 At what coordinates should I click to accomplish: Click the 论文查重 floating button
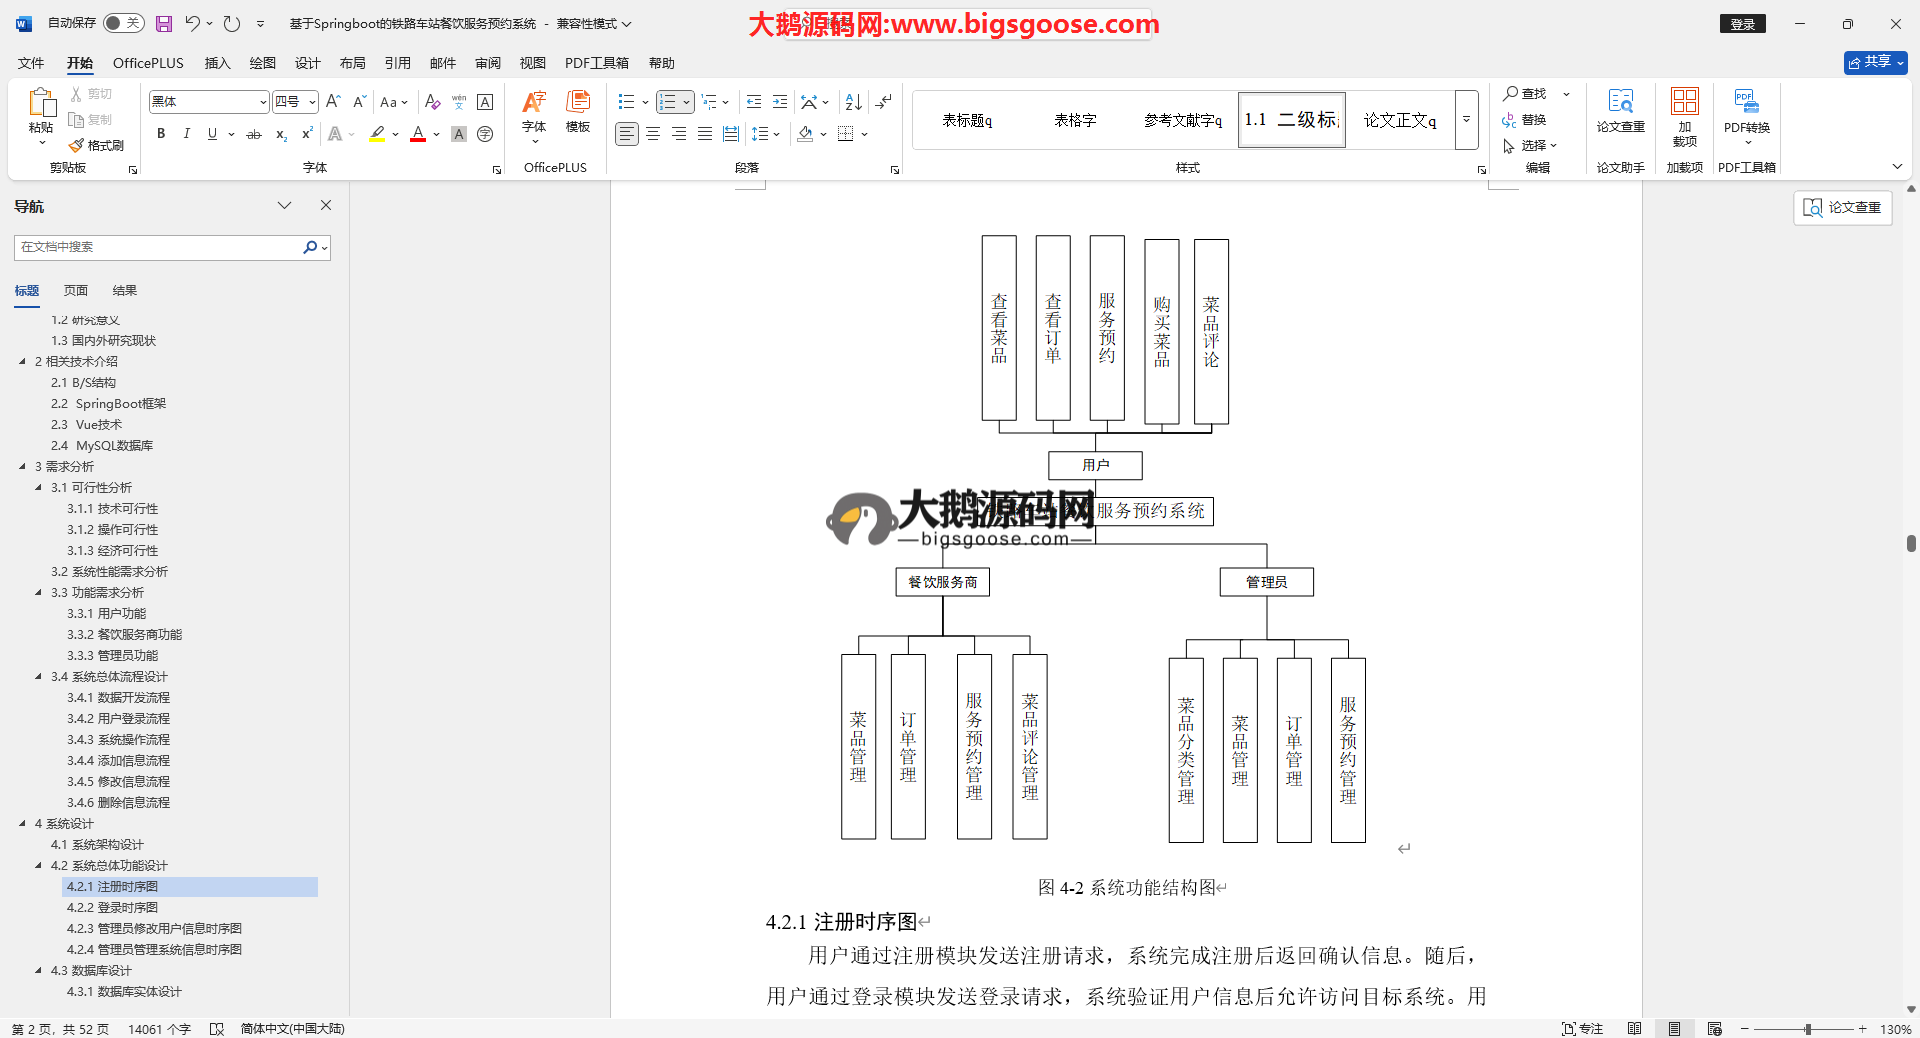[x=1842, y=207]
